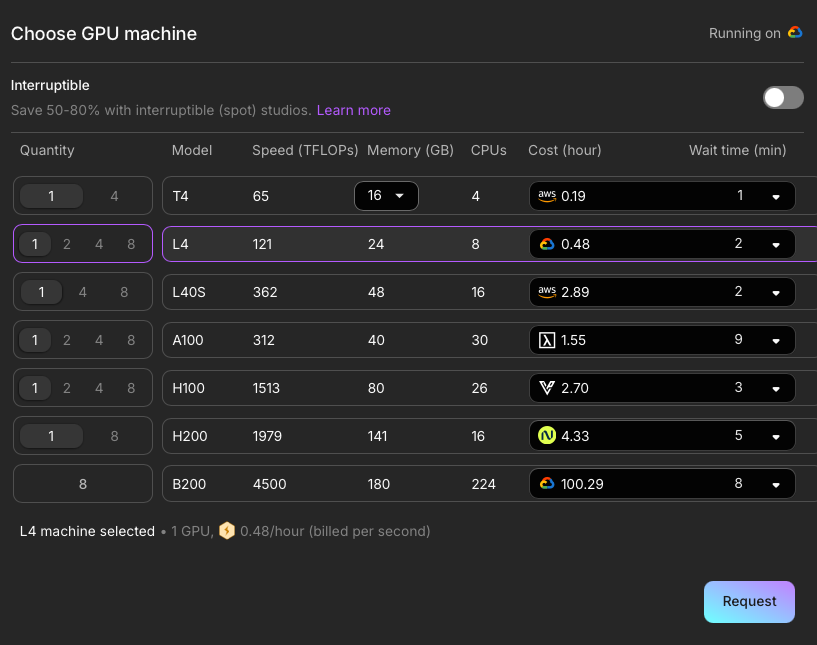
Task: Click the Google Cloud logo in L4 cost cell
Action: click(547, 244)
